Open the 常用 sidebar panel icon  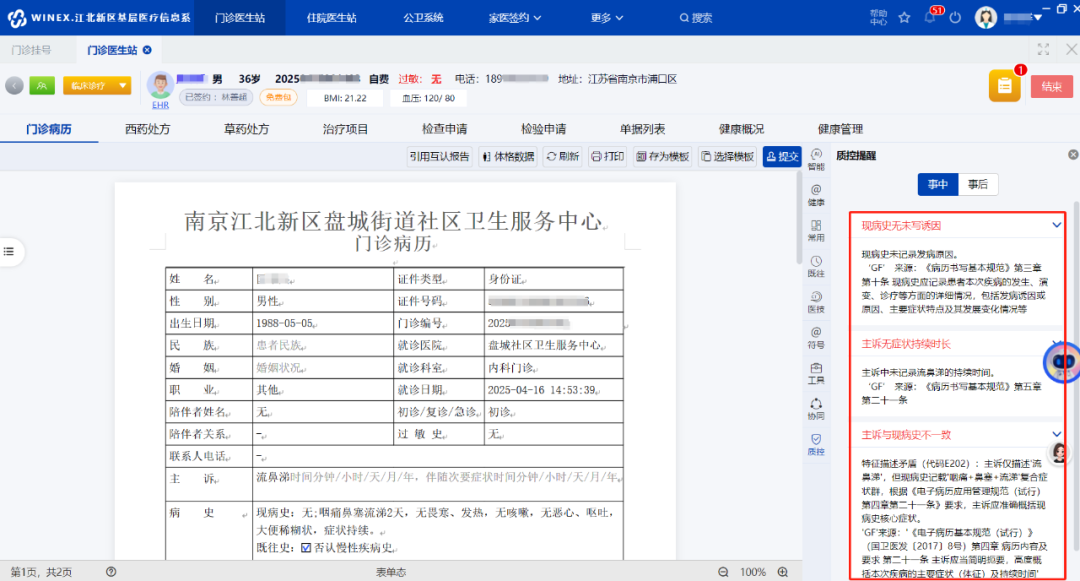pyautogui.click(x=816, y=231)
